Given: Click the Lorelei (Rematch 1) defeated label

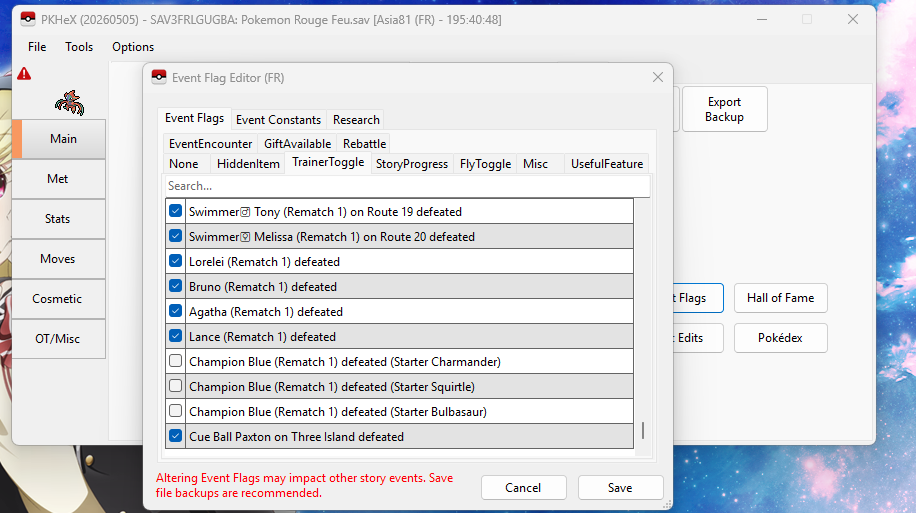Looking at the screenshot, I should pos(264,262).
